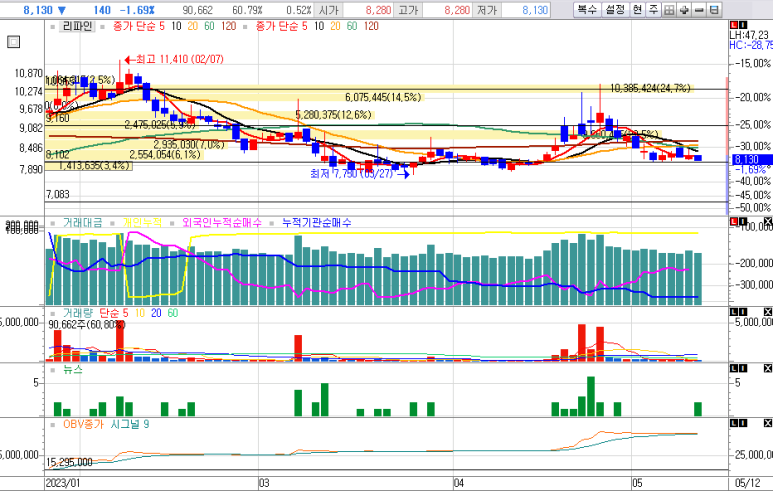This screenshot has width=773, height=491.
Task: Click the 5,280,375(12.6%) volume profile label
Action: point(333,115)
